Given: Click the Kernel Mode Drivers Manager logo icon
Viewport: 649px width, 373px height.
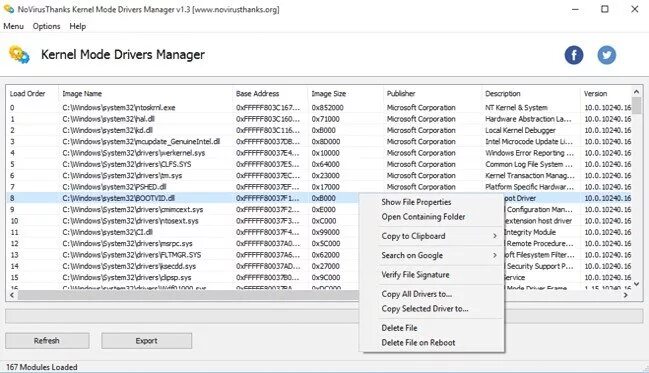Looking at the screenshot, I should coord(19,55).
